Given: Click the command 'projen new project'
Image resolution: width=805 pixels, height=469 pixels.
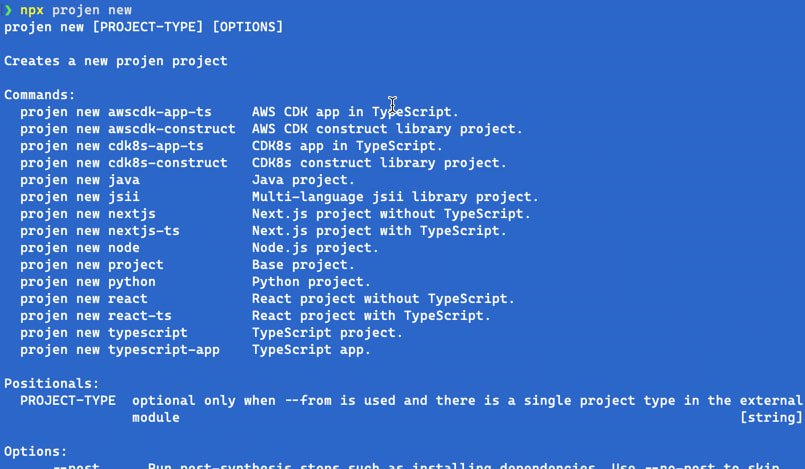Looking at the screenshot, I should pyautogui.click(x=92, y=265).
